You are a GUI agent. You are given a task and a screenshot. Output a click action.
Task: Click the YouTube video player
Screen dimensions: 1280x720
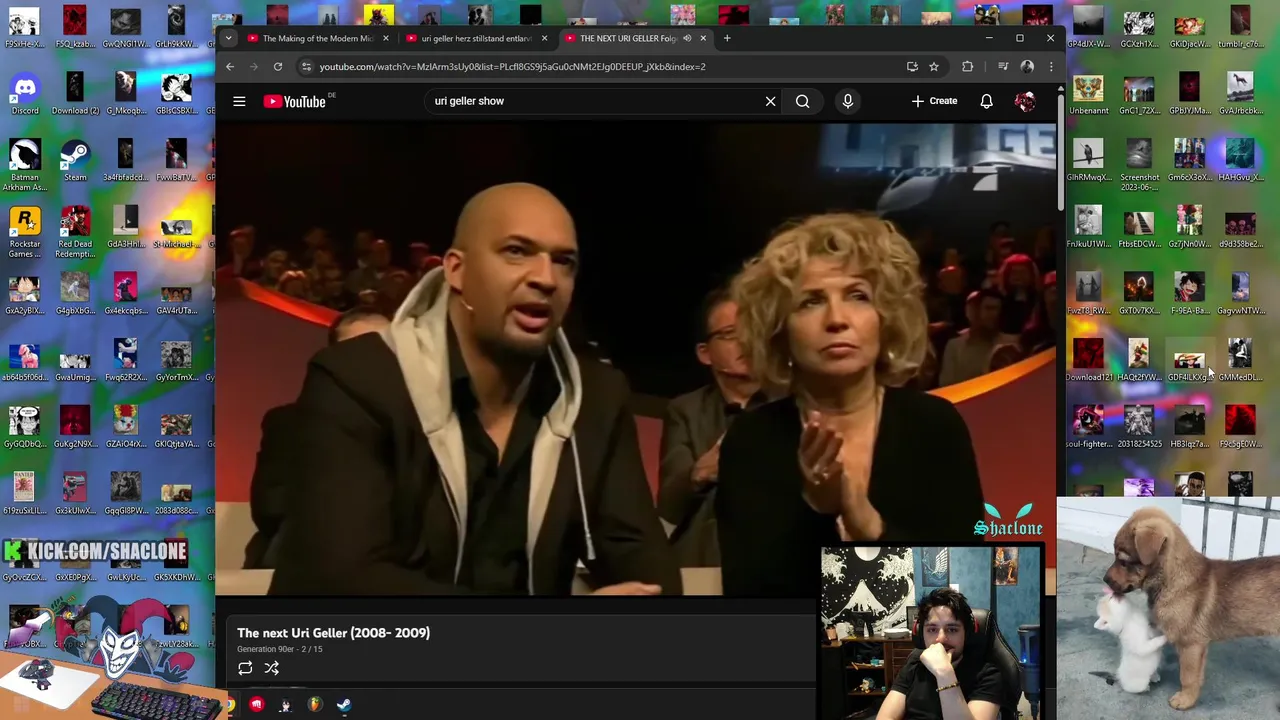(x=635, y=360)
